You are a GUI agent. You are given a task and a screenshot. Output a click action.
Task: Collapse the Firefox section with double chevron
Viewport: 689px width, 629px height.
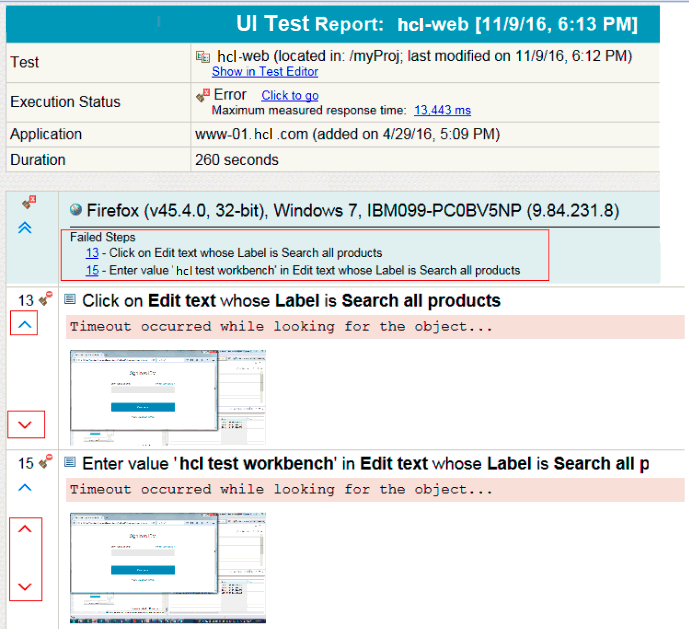pyautogui.click(x=25, y=227)
